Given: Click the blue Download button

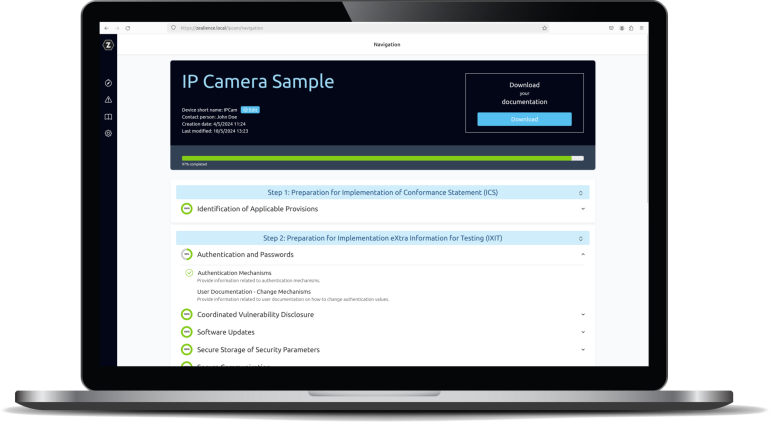Looking at the screenshot, I should click(x=524, y=119).
